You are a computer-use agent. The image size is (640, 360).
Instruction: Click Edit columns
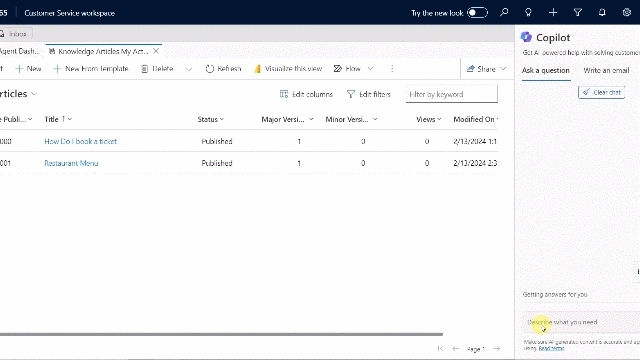tap(306, 94)
